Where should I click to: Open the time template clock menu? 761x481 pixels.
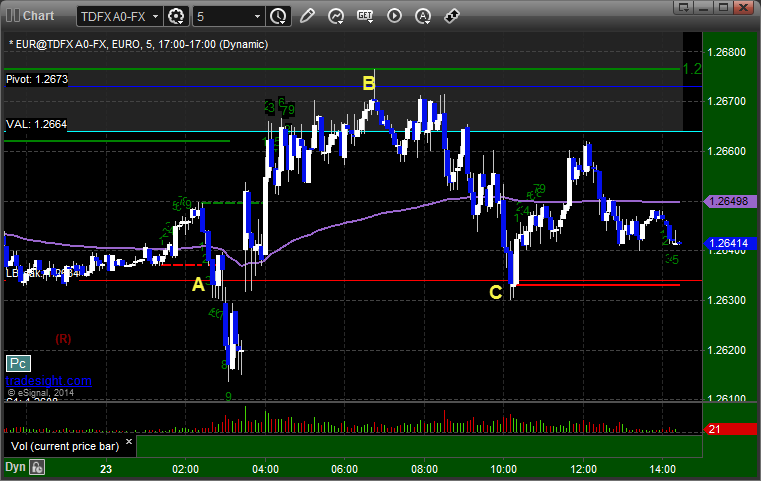point(279,17)
